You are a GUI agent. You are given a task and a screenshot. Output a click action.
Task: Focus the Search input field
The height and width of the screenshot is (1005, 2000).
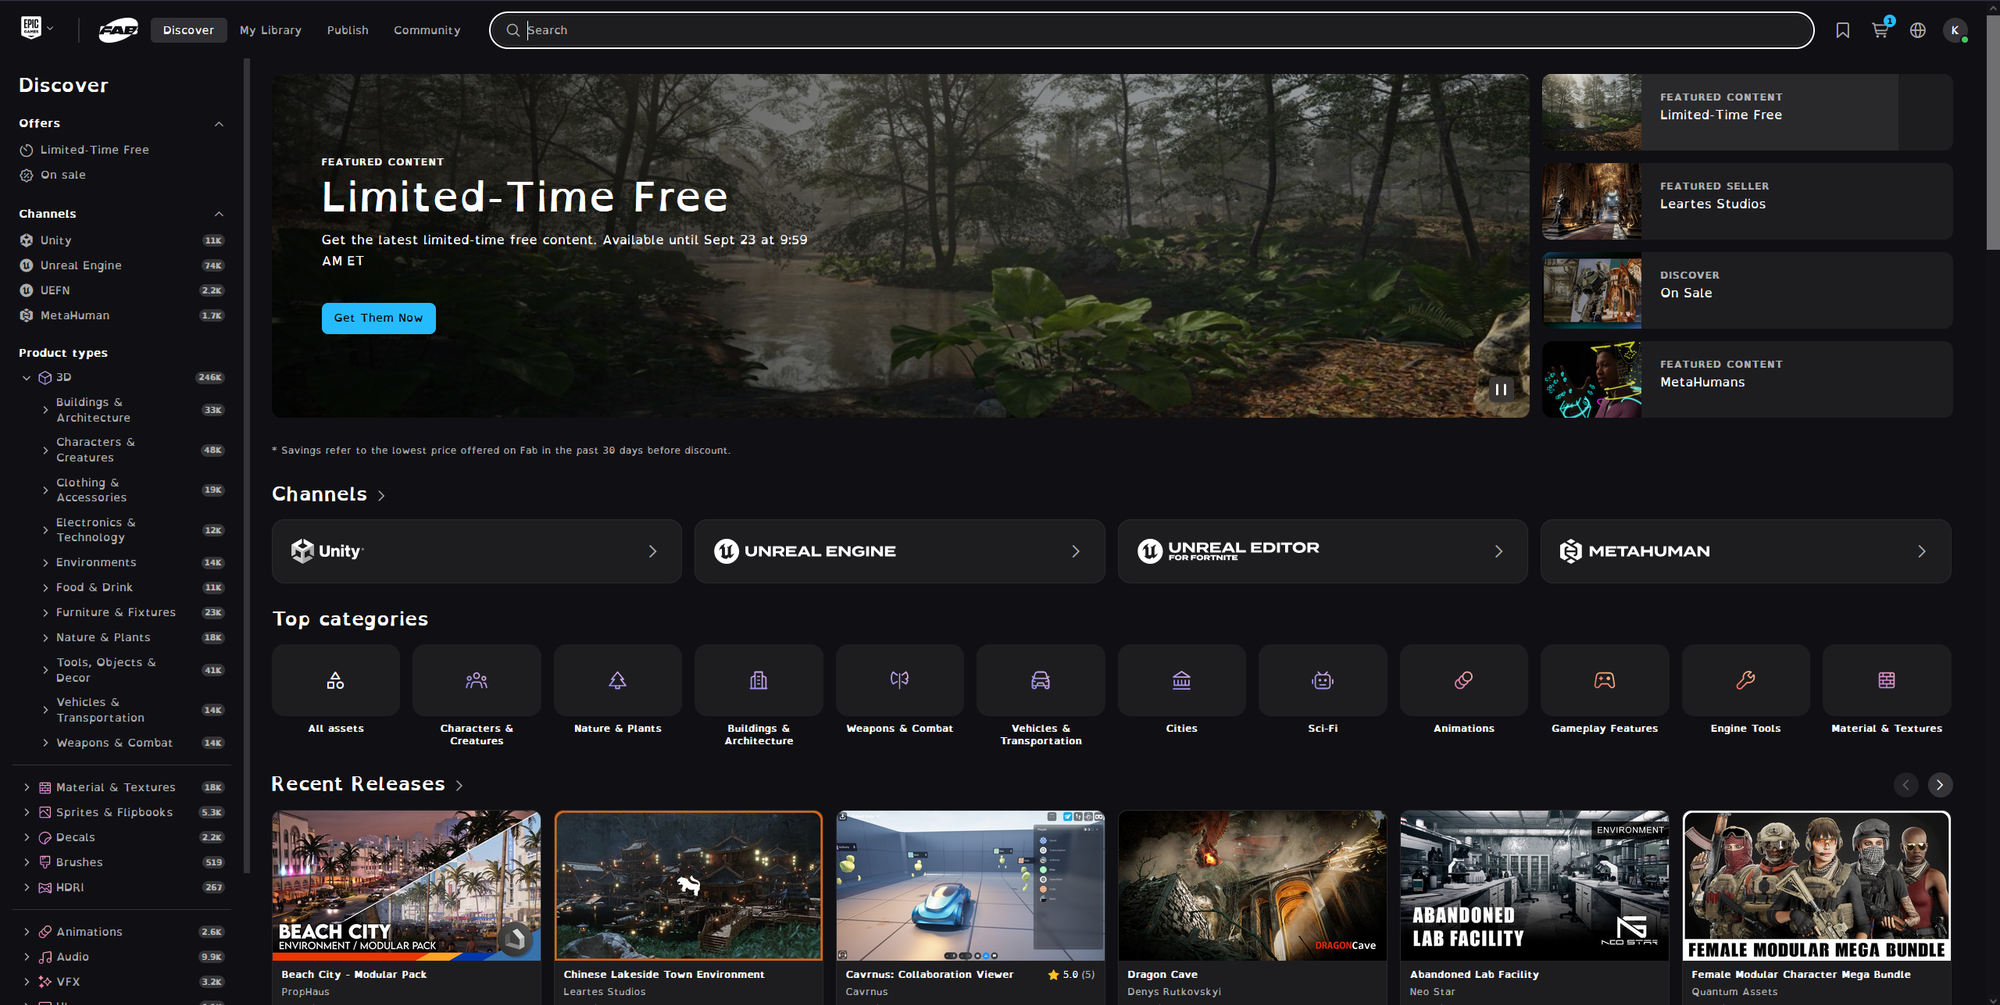[1151, 30]
